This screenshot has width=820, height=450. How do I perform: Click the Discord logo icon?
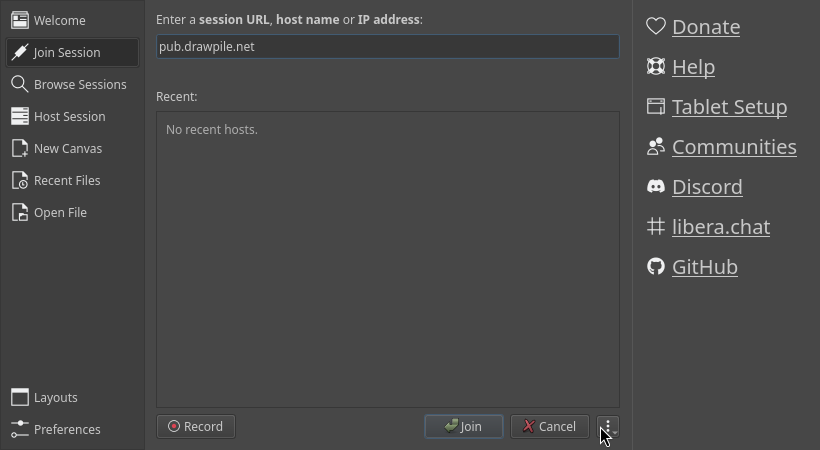pyautogui.click(x=656, y=187)
